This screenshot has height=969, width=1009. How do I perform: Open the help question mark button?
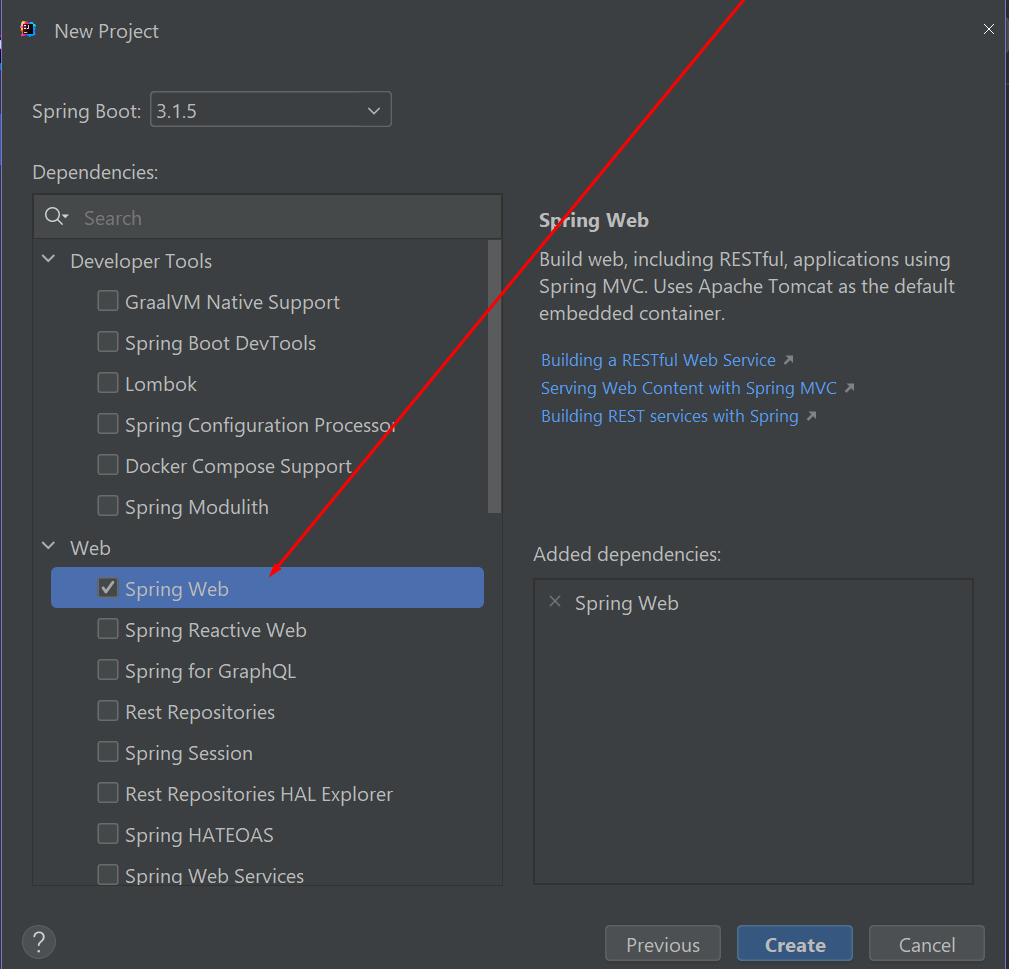pyautogui.click(x=39, y=941)
